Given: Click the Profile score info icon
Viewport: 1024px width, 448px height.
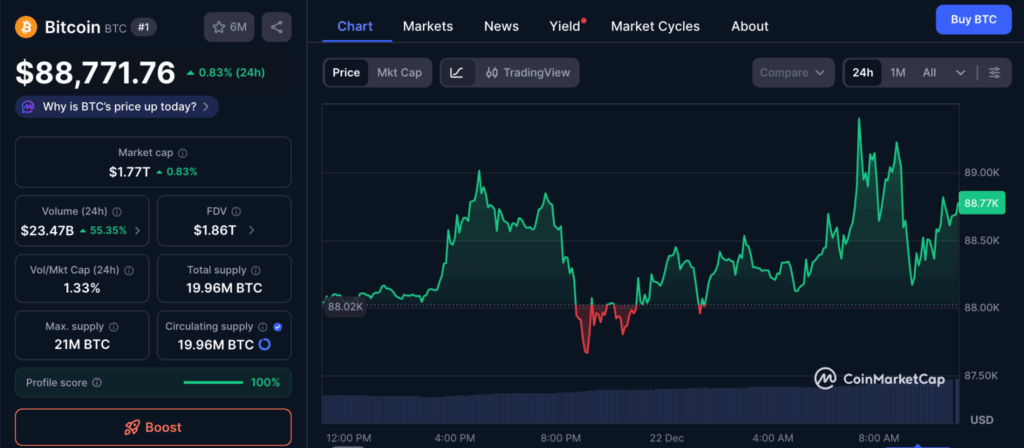Looking at the screenshot, I should [97, 382].
